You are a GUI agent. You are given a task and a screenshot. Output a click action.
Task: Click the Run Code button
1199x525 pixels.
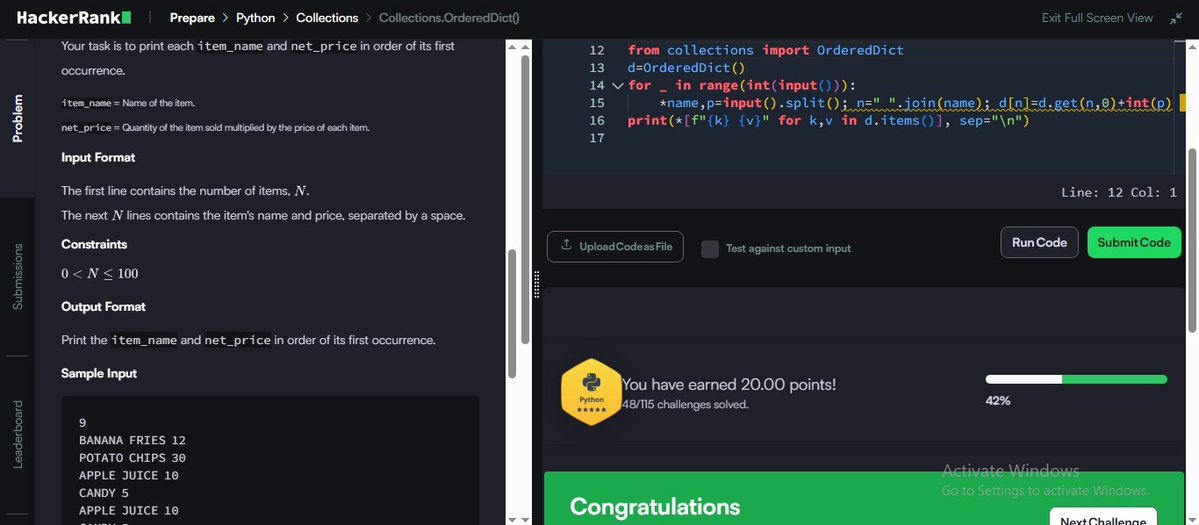coord(1039,242)
